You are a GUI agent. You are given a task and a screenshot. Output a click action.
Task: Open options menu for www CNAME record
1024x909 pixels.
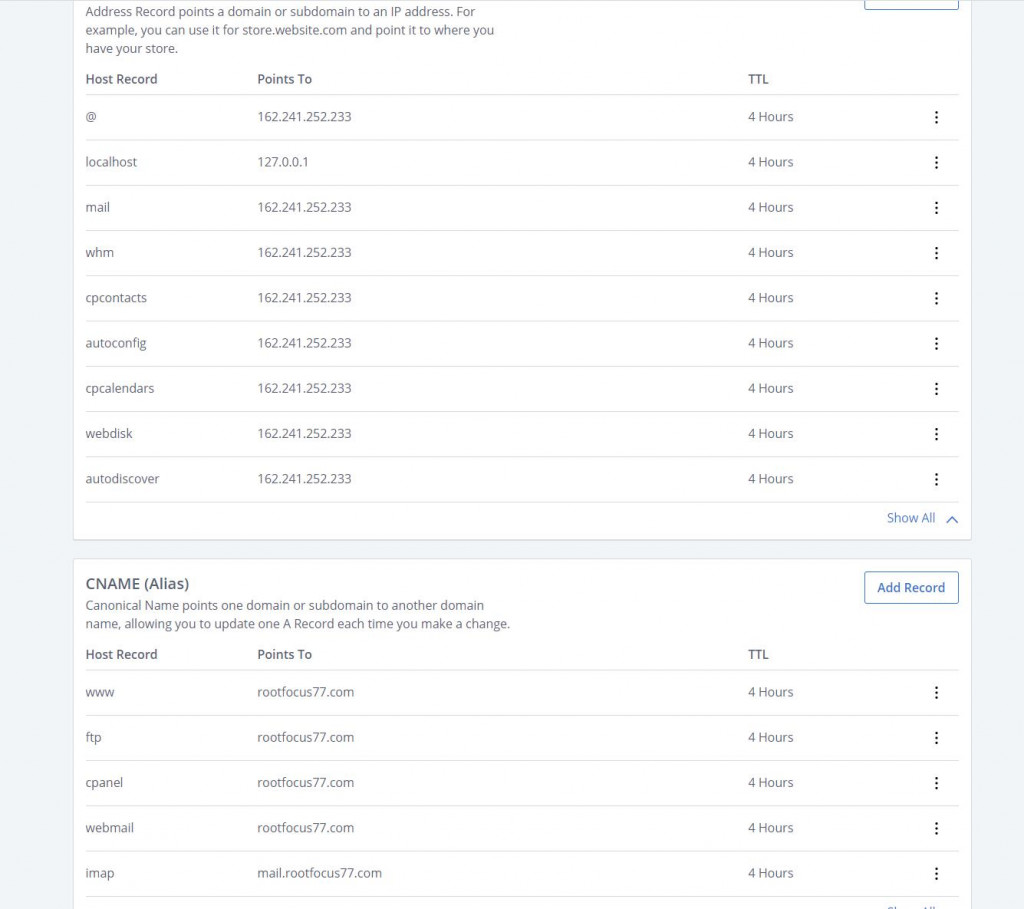click(x=936, y=692)
